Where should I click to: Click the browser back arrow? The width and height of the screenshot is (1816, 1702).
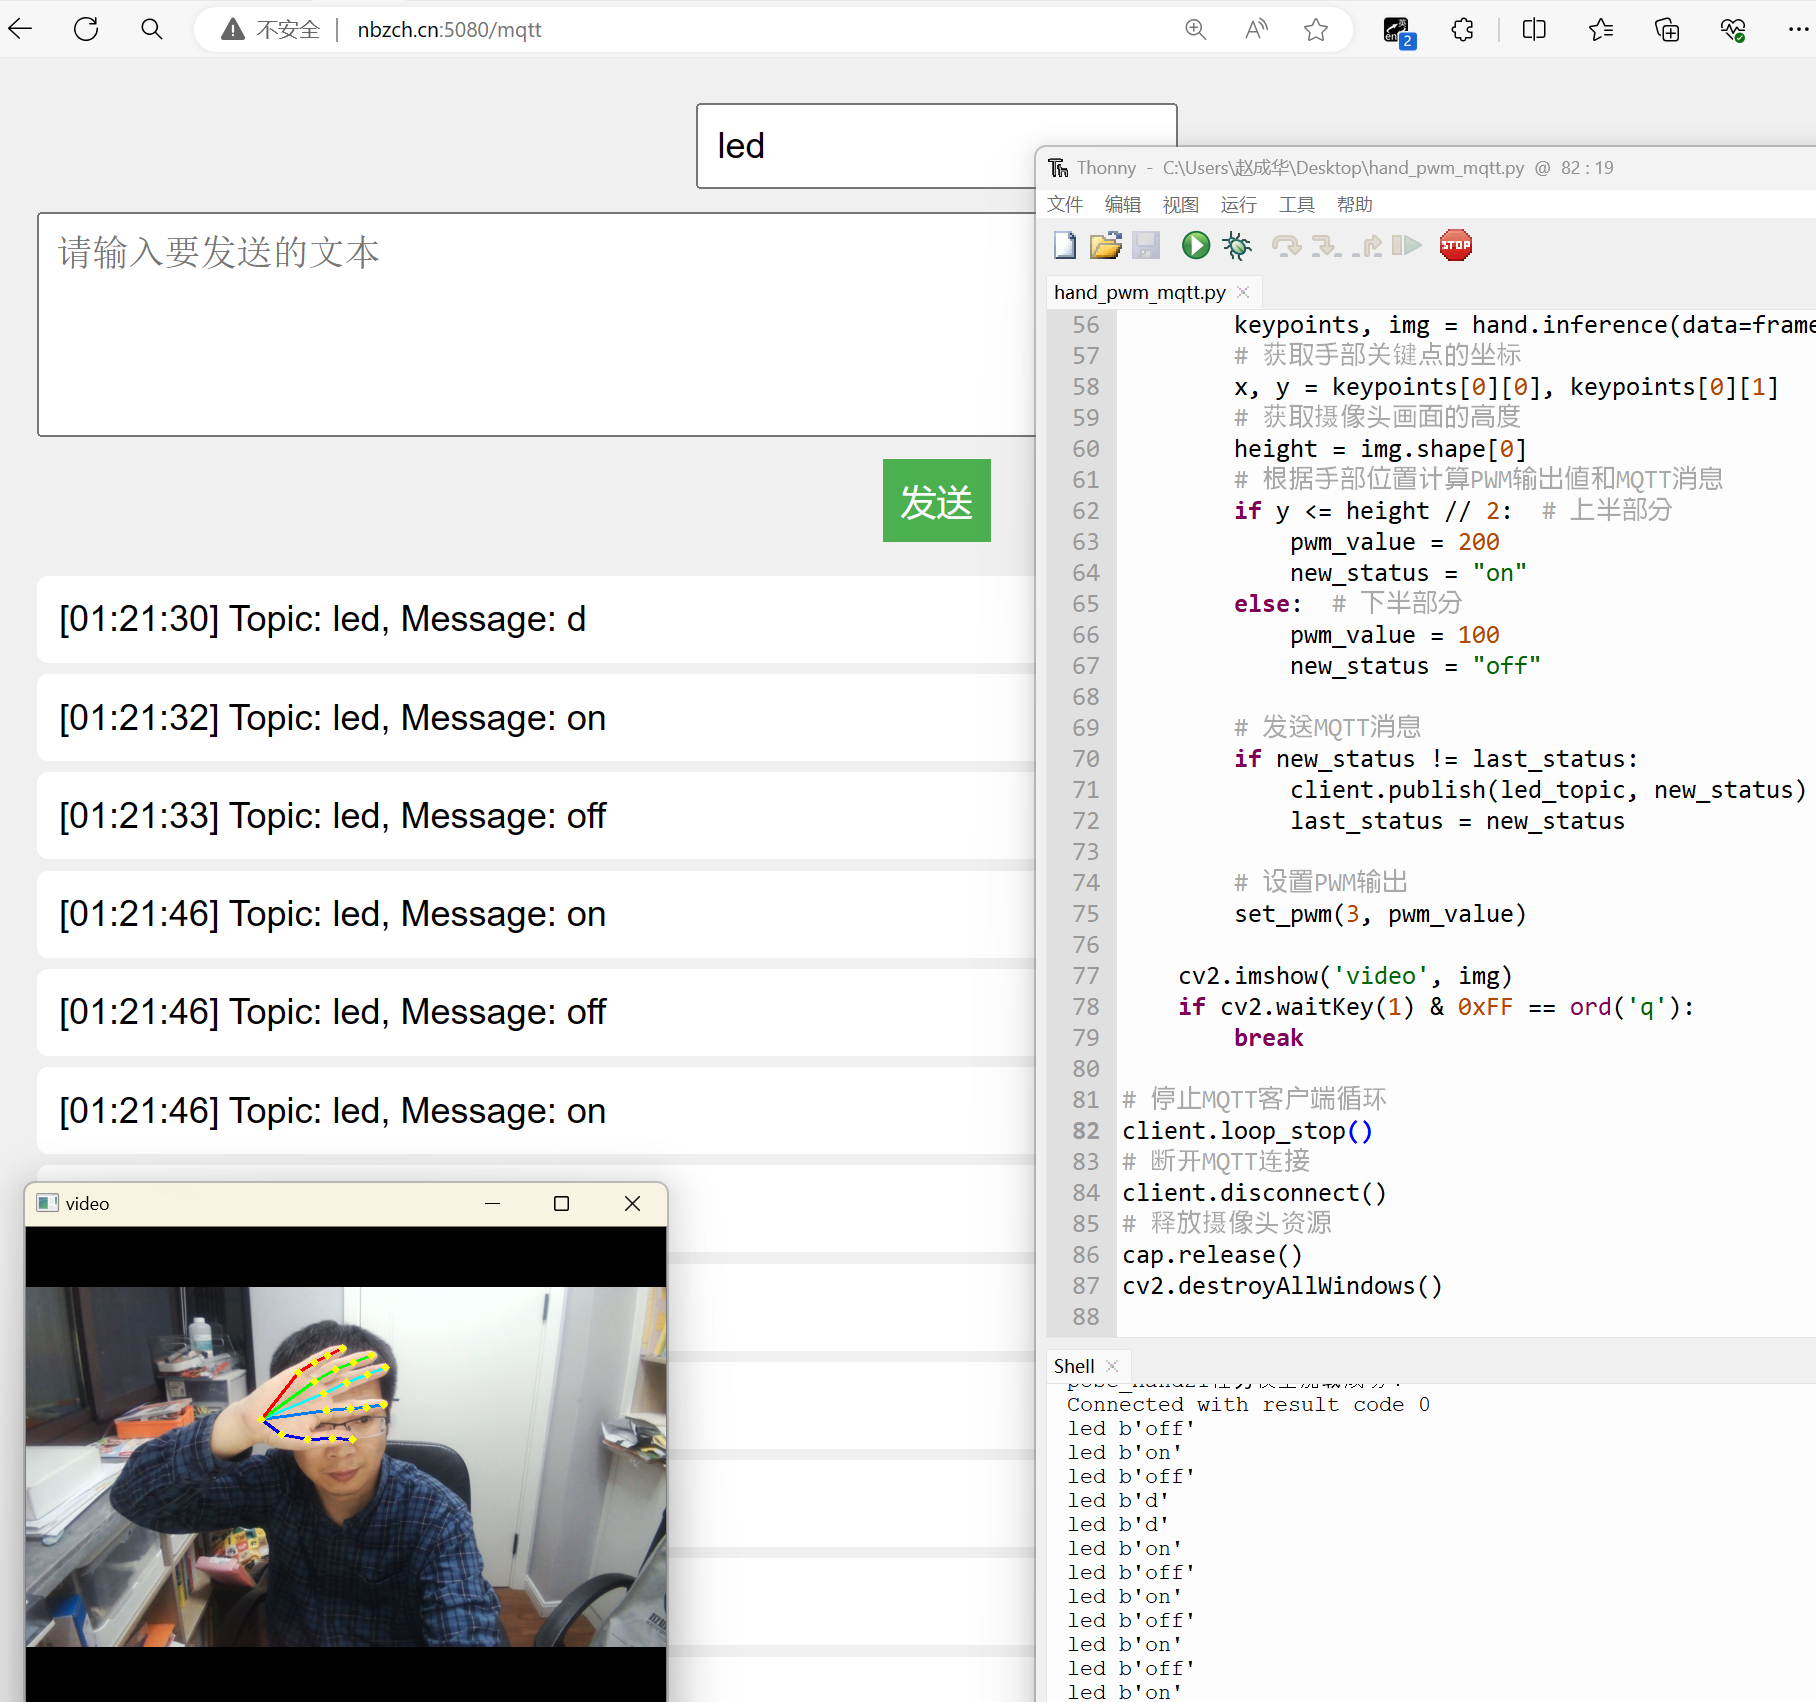[21, 30]
